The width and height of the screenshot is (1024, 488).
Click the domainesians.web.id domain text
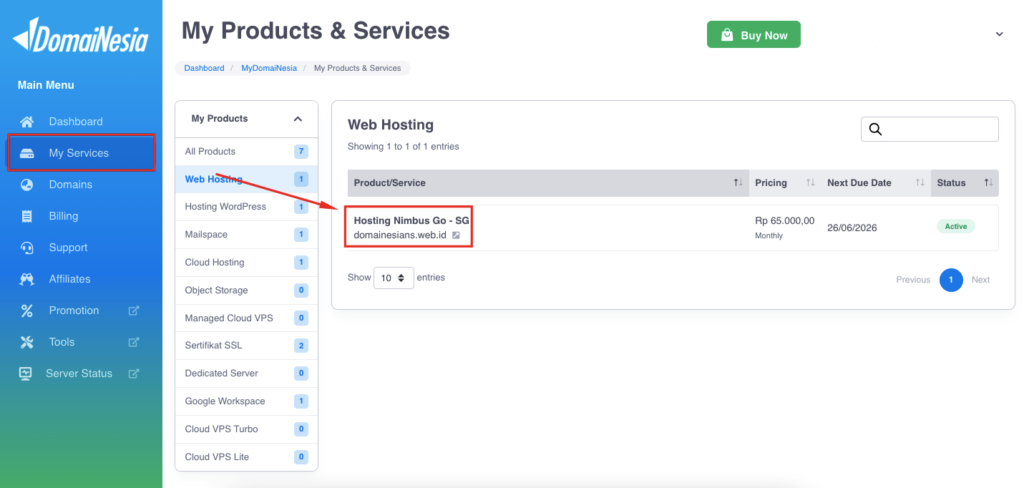point(400,235)
